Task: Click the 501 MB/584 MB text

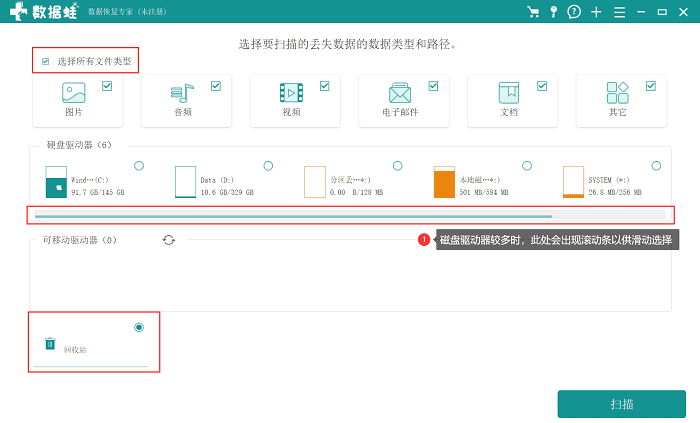Action: tap(484, 192)
